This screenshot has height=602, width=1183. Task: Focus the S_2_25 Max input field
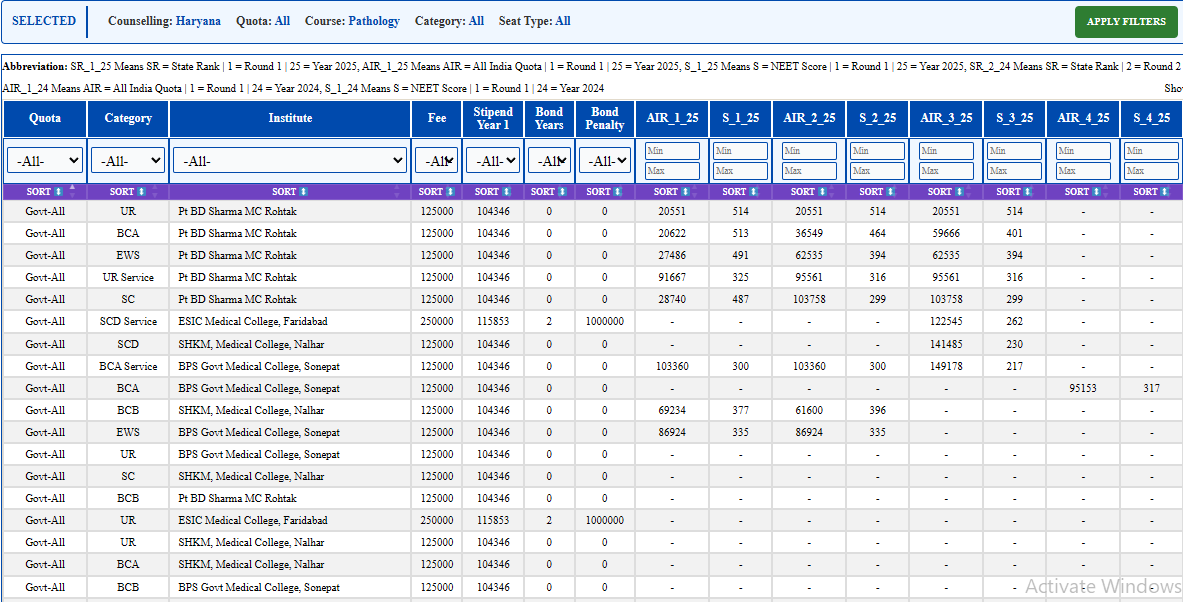(878, 171)
